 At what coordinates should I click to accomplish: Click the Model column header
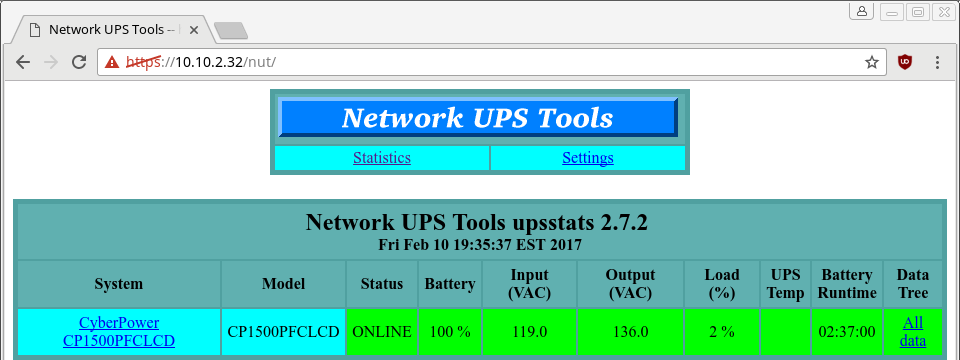tap(283, 284)
